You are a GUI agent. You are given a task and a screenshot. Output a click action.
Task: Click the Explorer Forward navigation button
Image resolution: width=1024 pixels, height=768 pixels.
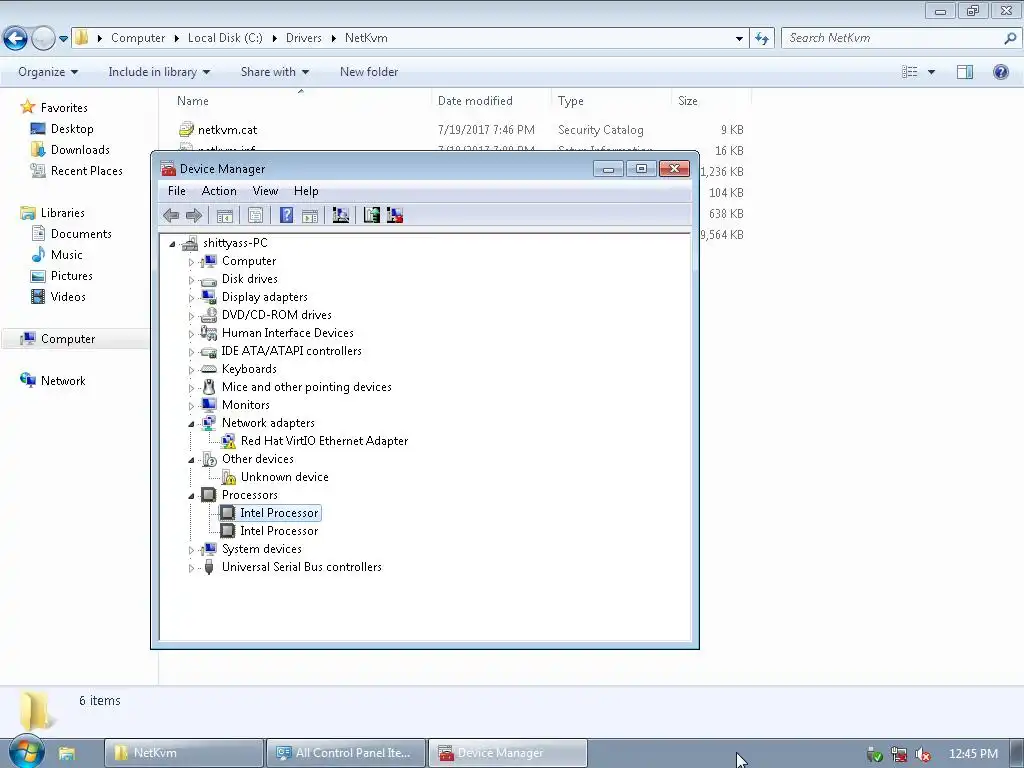(x=43, y=39)
